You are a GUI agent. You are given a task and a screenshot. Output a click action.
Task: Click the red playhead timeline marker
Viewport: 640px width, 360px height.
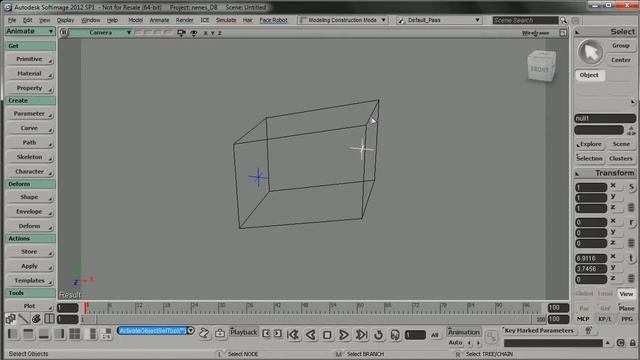click(86, 308)
